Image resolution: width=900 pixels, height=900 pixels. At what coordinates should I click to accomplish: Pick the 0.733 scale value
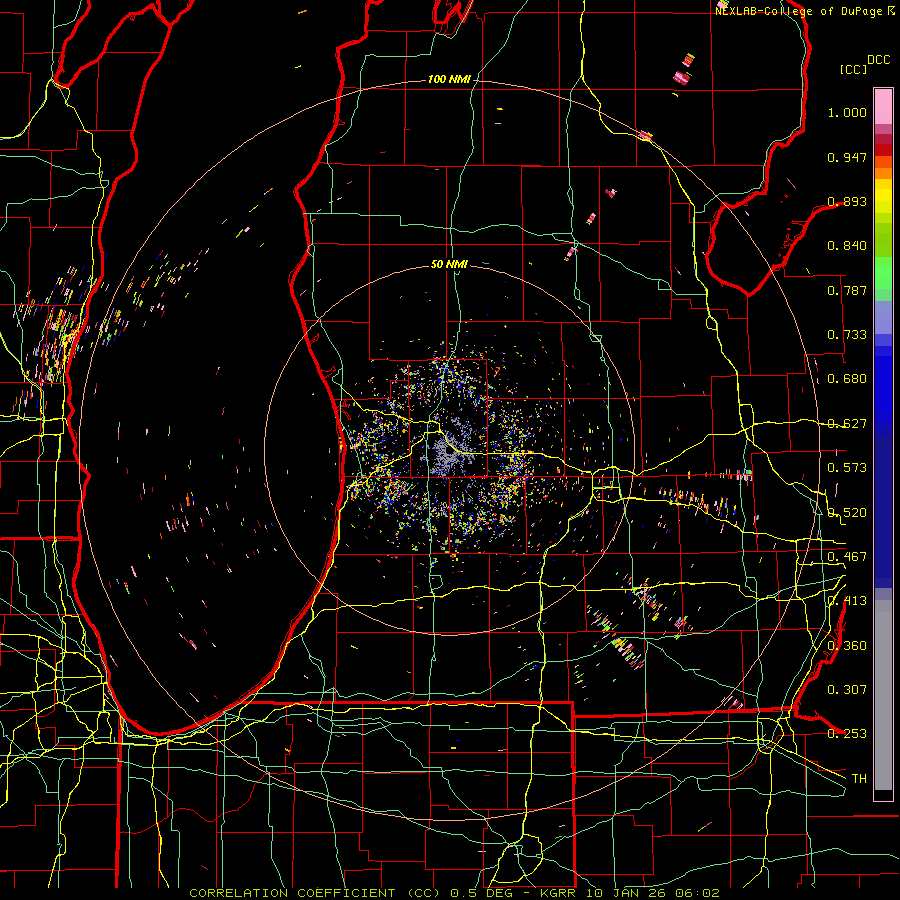[847, 335]
